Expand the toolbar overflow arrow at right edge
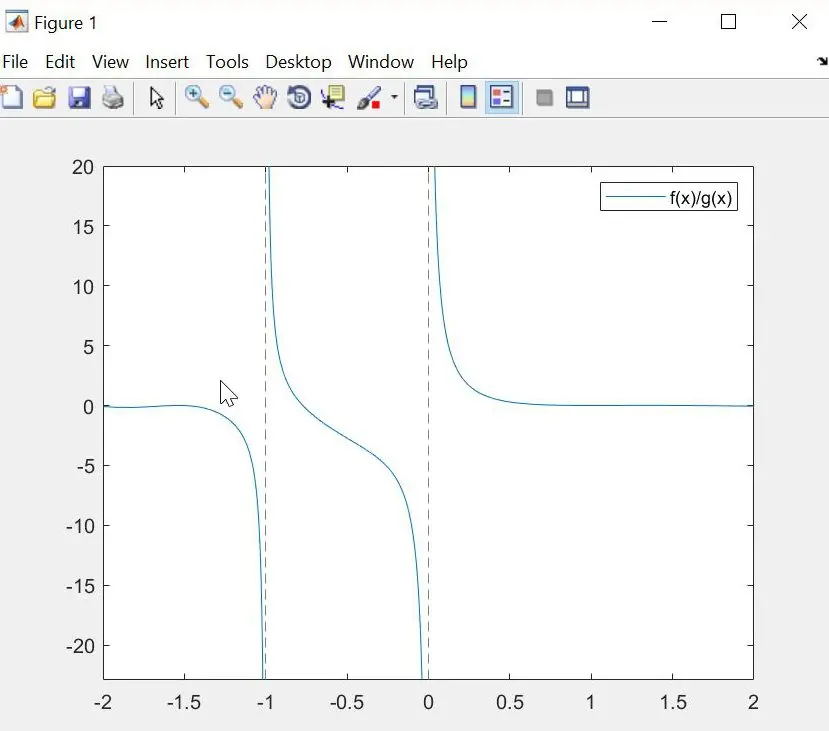Screen dimensions: 829x731 tap(821, 62)
